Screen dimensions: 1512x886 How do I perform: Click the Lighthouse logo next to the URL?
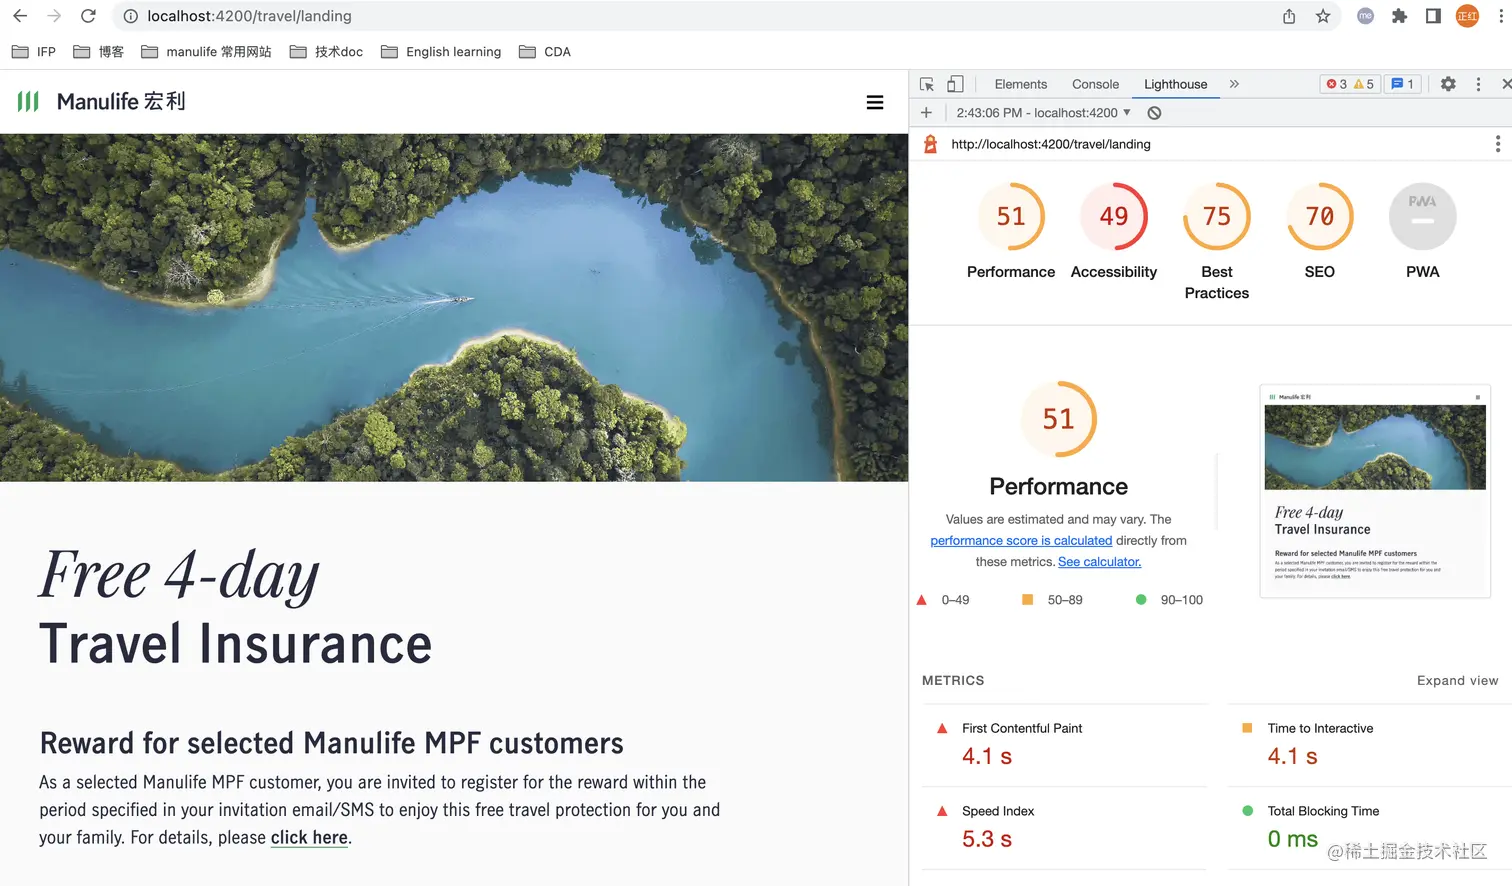(x=930, y=144)
